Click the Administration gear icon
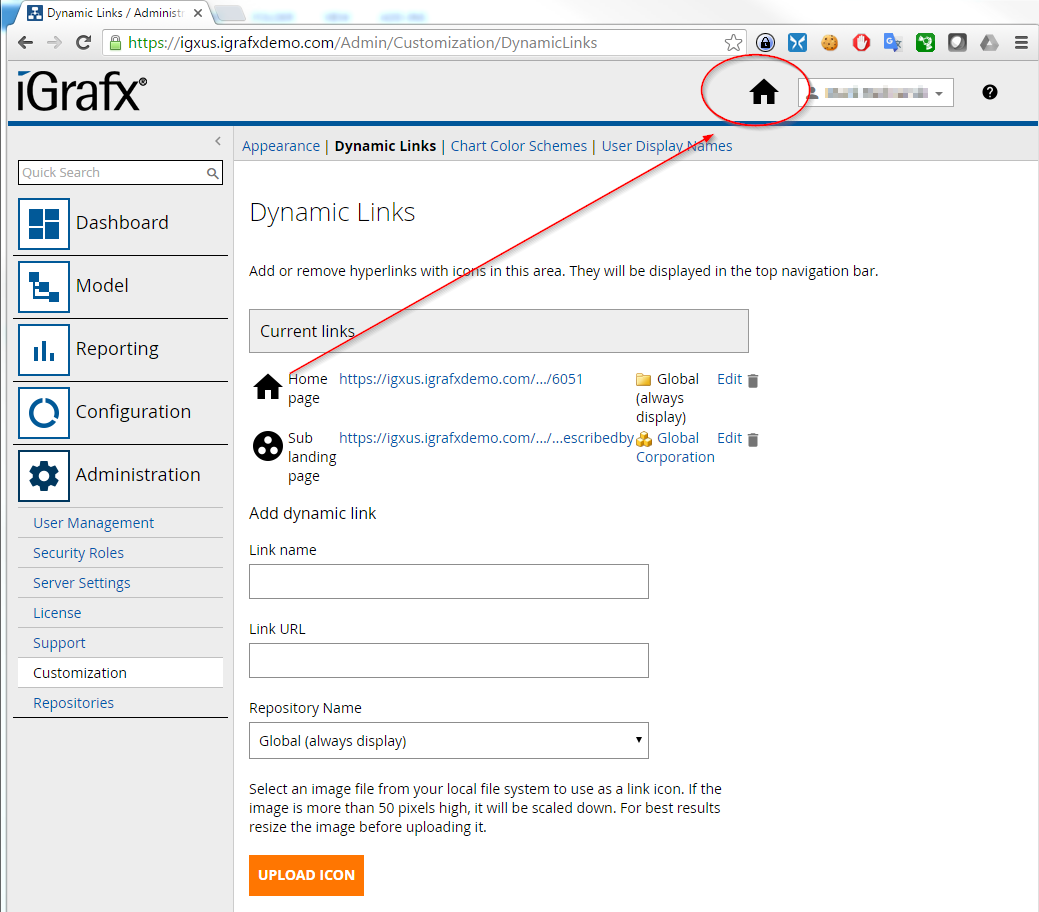The image size is (1039, 912). (x=44, y=475)
